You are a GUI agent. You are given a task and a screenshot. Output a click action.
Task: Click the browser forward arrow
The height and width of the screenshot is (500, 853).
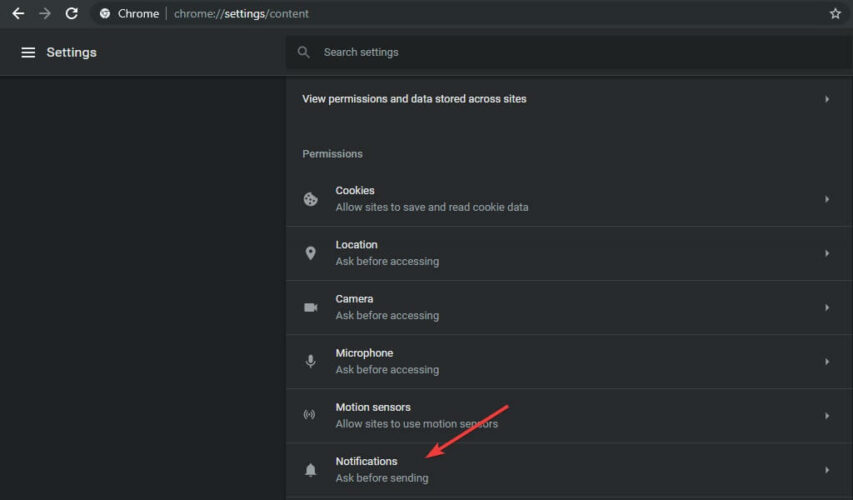click(x=45, y=14)
